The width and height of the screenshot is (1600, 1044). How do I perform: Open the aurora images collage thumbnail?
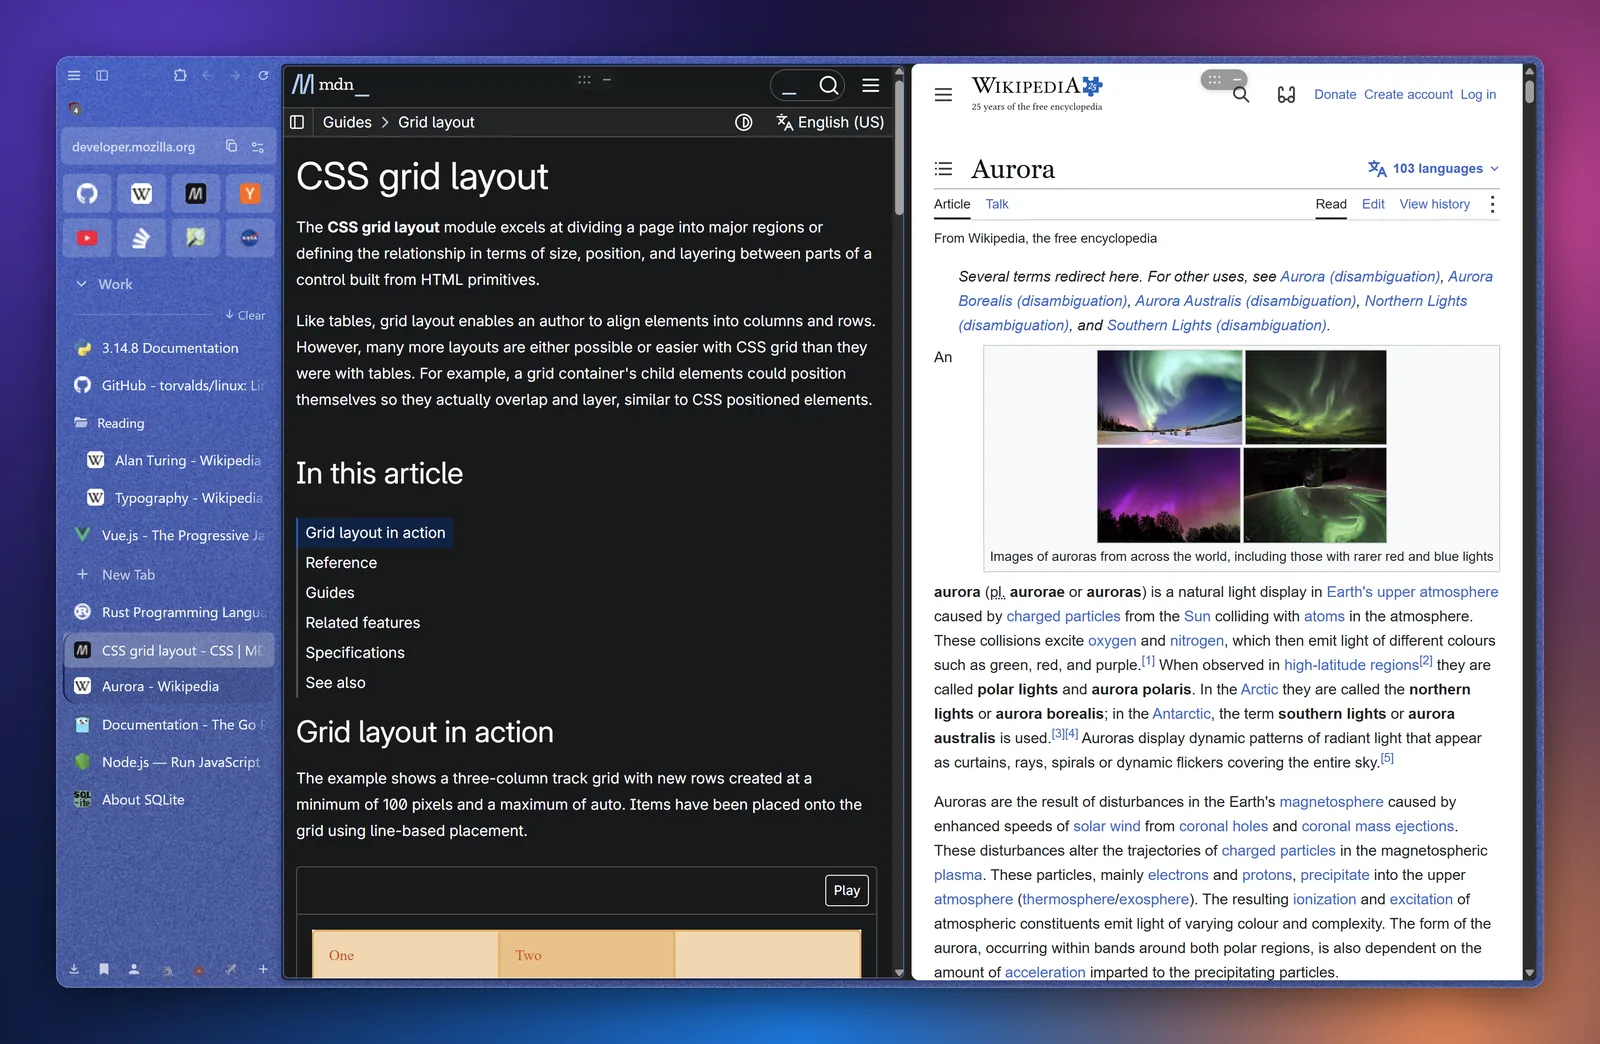1241,445
